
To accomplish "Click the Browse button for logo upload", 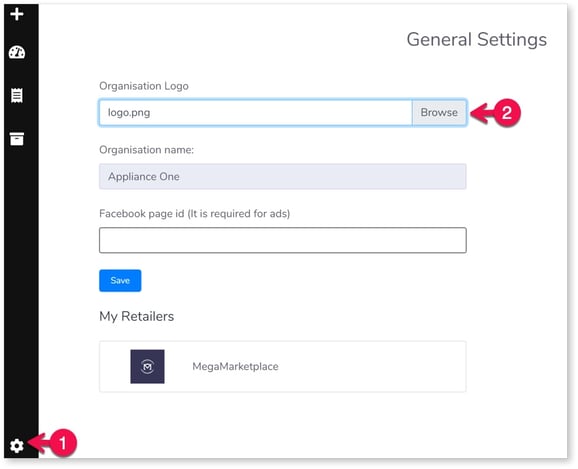I will tap(439, 112).
